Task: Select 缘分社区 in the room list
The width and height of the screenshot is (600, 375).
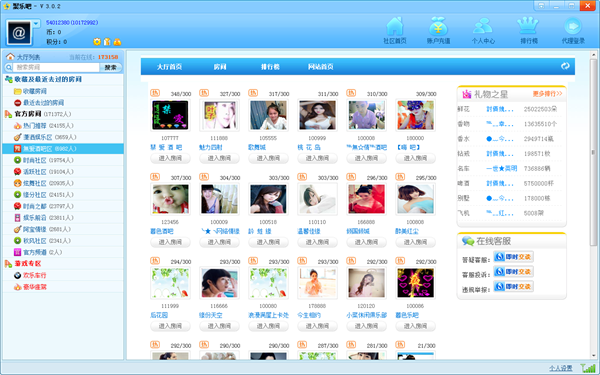Action: [34, 194]
